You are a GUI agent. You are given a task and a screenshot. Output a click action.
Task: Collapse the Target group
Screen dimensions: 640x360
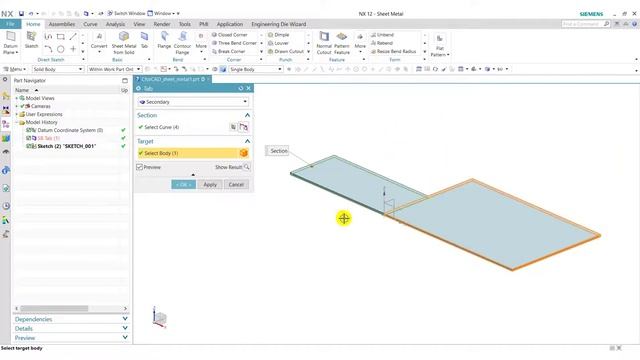[247, 141]
